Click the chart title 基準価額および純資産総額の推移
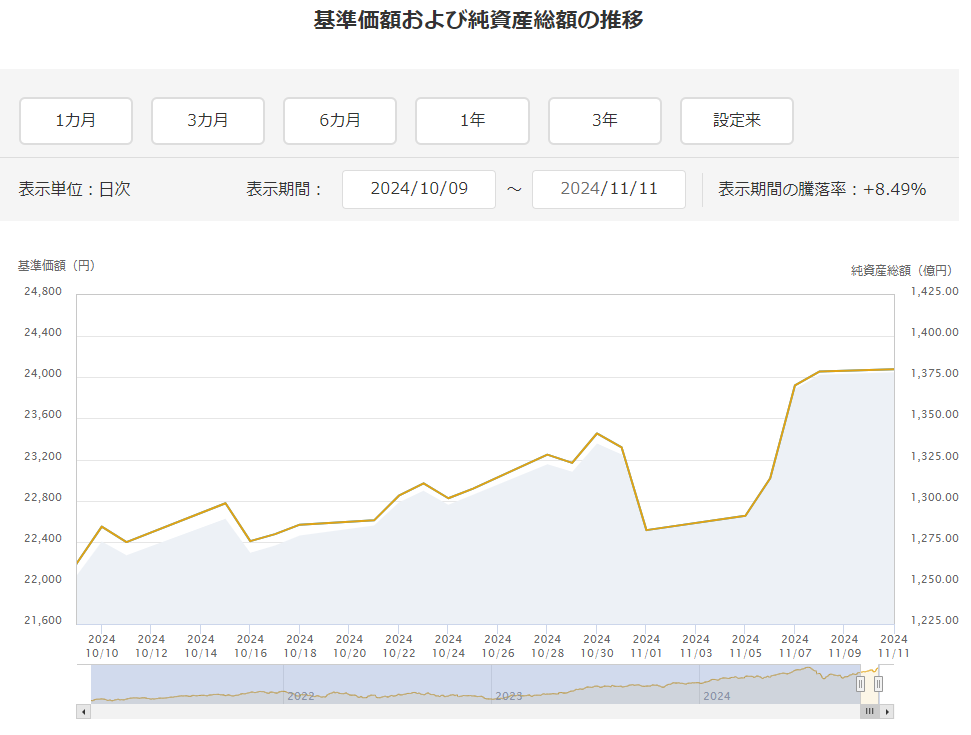This screenshot has width=971, height=735. pos(479,20)
